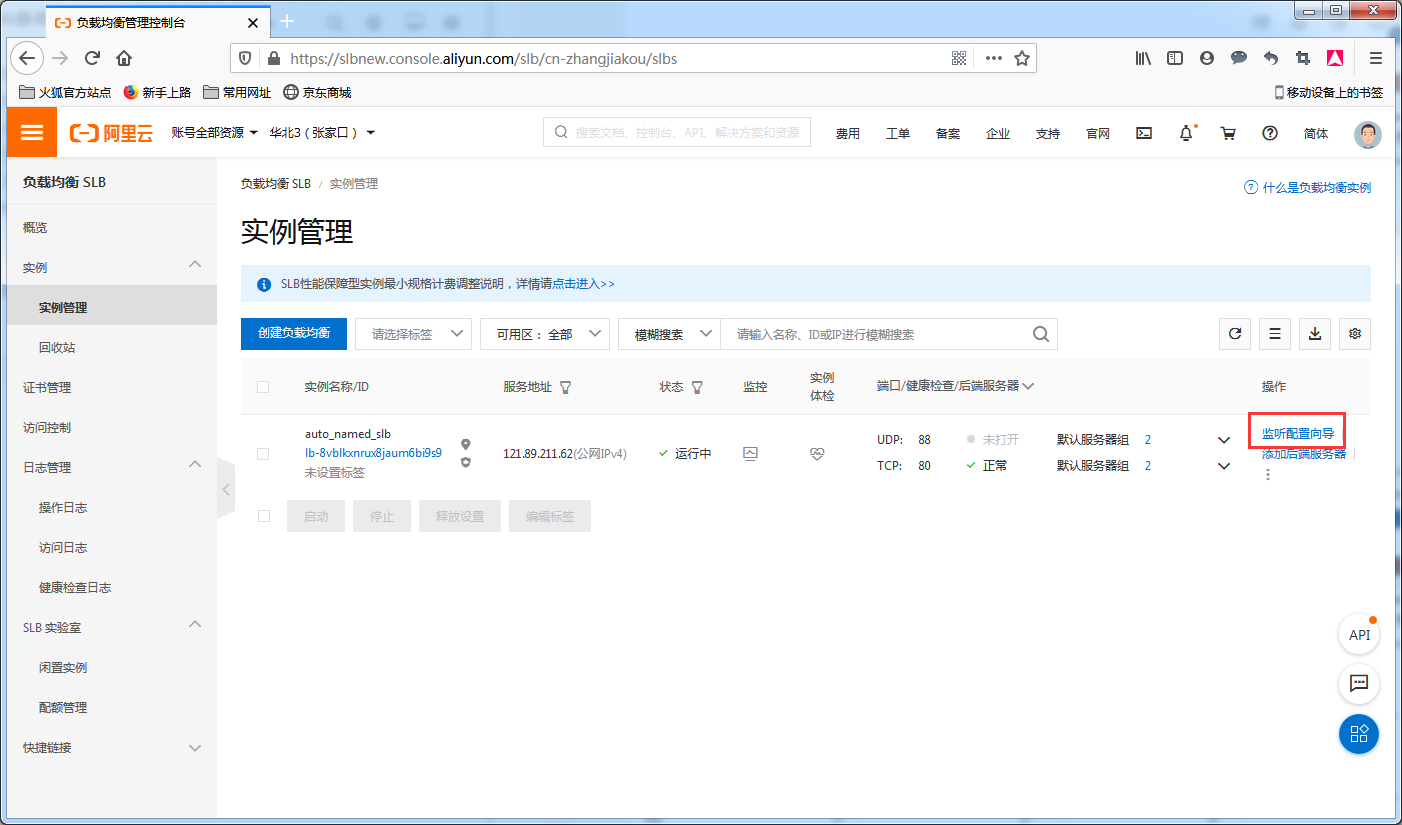Viewport: 1402px width, 825px height.
Task: Toggle the select-all checkbox in table header
Action: click(263, 387)
